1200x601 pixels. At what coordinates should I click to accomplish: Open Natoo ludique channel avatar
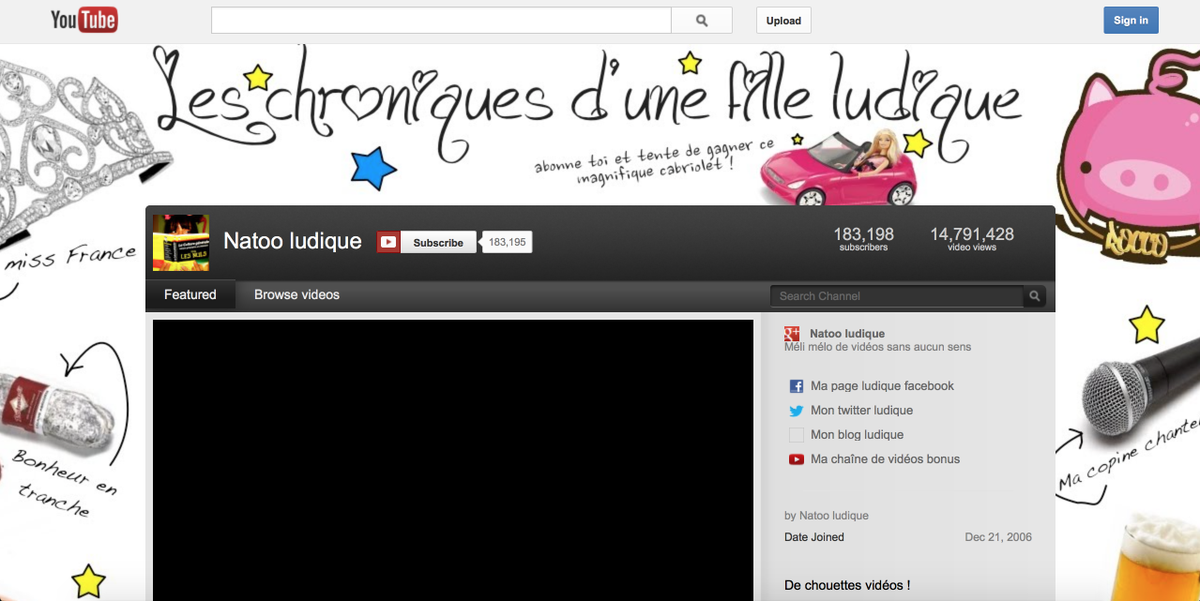181,242
